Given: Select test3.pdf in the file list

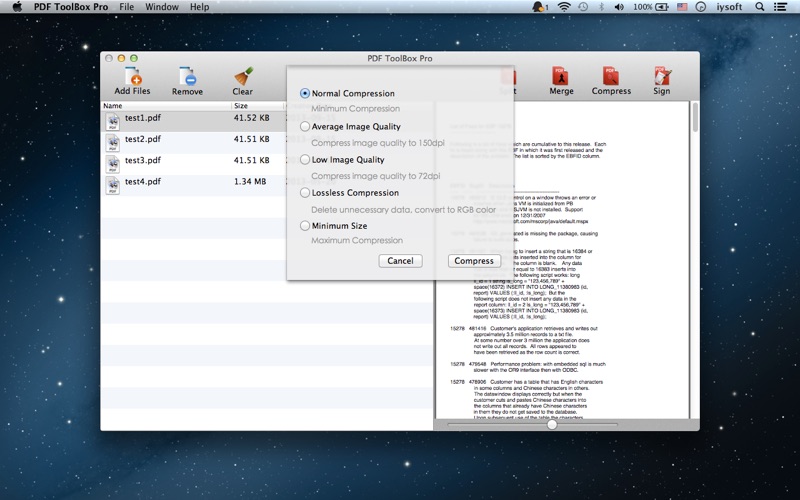Looking at the screenshot, I should tap(143, 160).
